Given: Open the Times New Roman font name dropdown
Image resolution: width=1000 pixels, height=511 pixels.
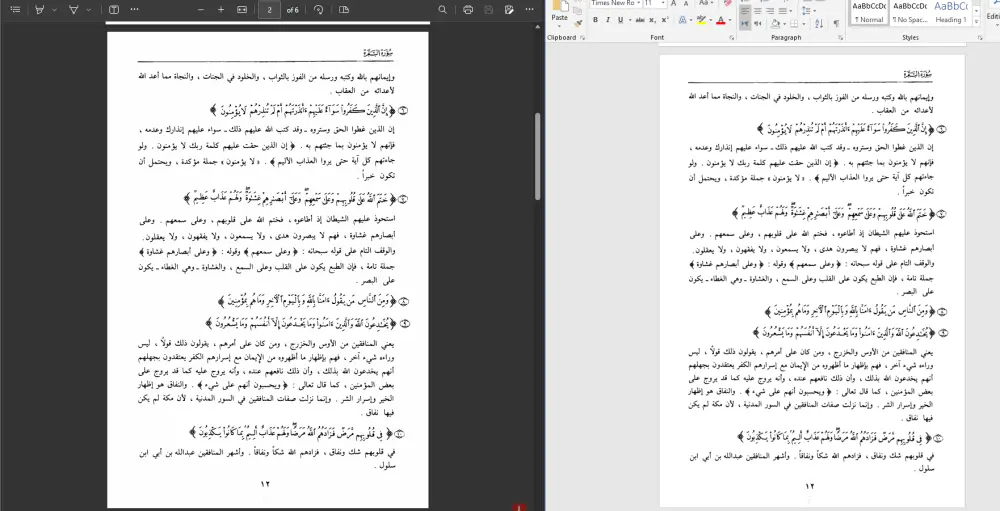Looking at the screenshot, I should 638,3.
